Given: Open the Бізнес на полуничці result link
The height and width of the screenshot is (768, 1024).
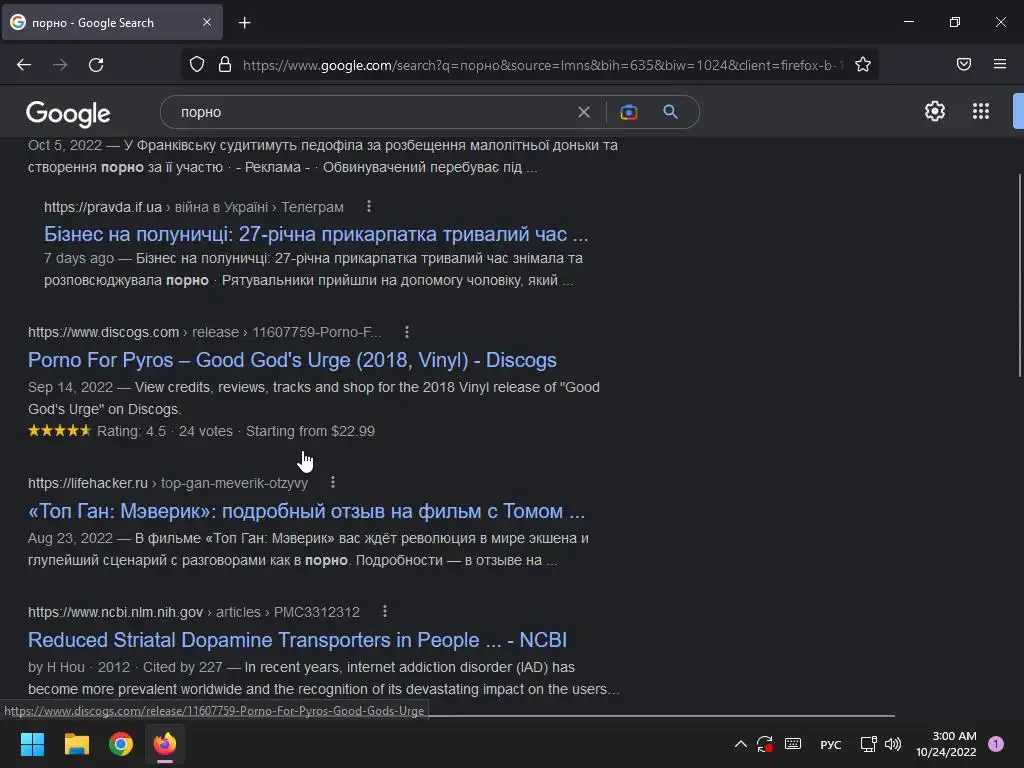Looking at the screenshot, I should pos(316,234).
